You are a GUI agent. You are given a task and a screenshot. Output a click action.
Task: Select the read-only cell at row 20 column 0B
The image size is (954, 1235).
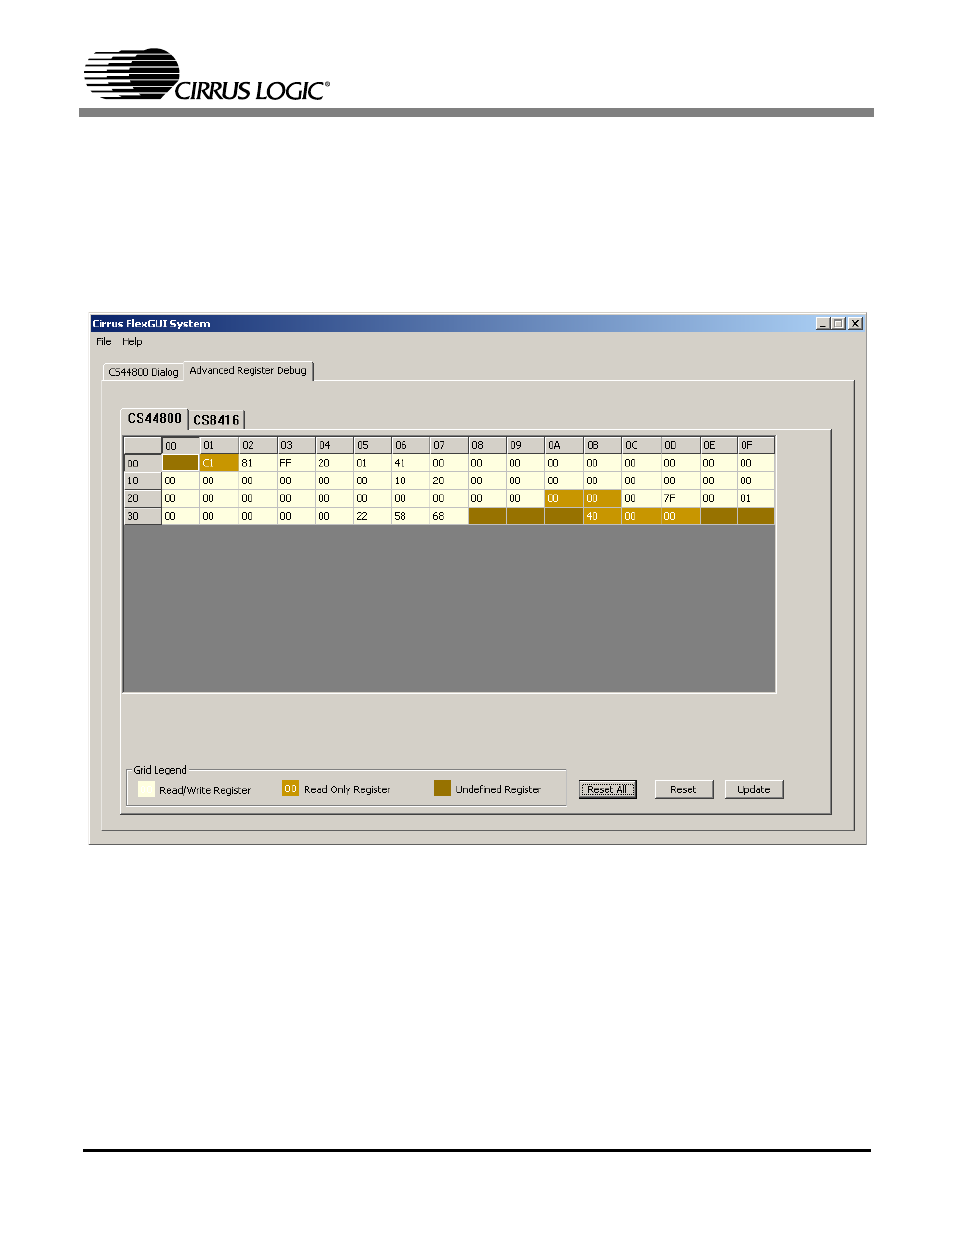602,498
